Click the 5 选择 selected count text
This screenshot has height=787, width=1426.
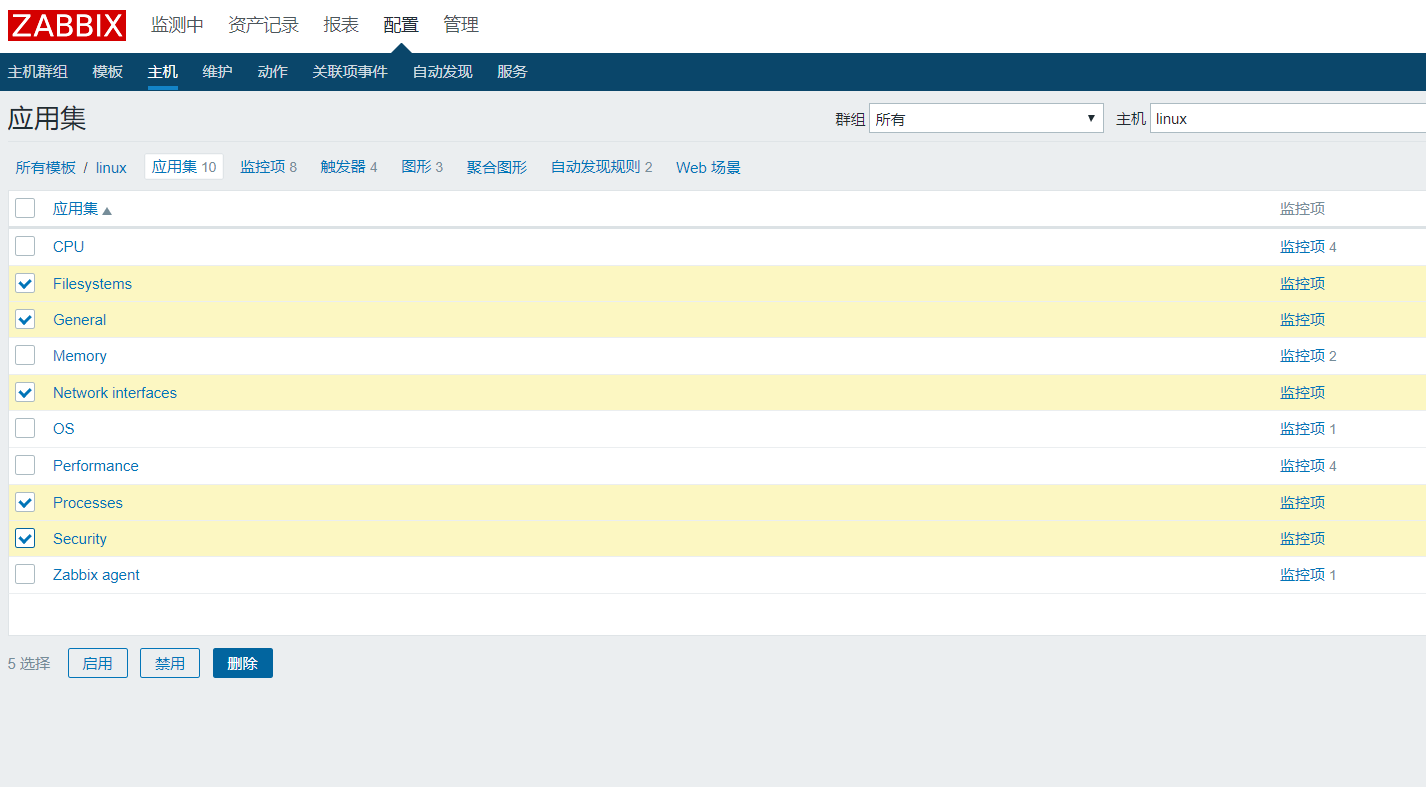coord(29,663)
